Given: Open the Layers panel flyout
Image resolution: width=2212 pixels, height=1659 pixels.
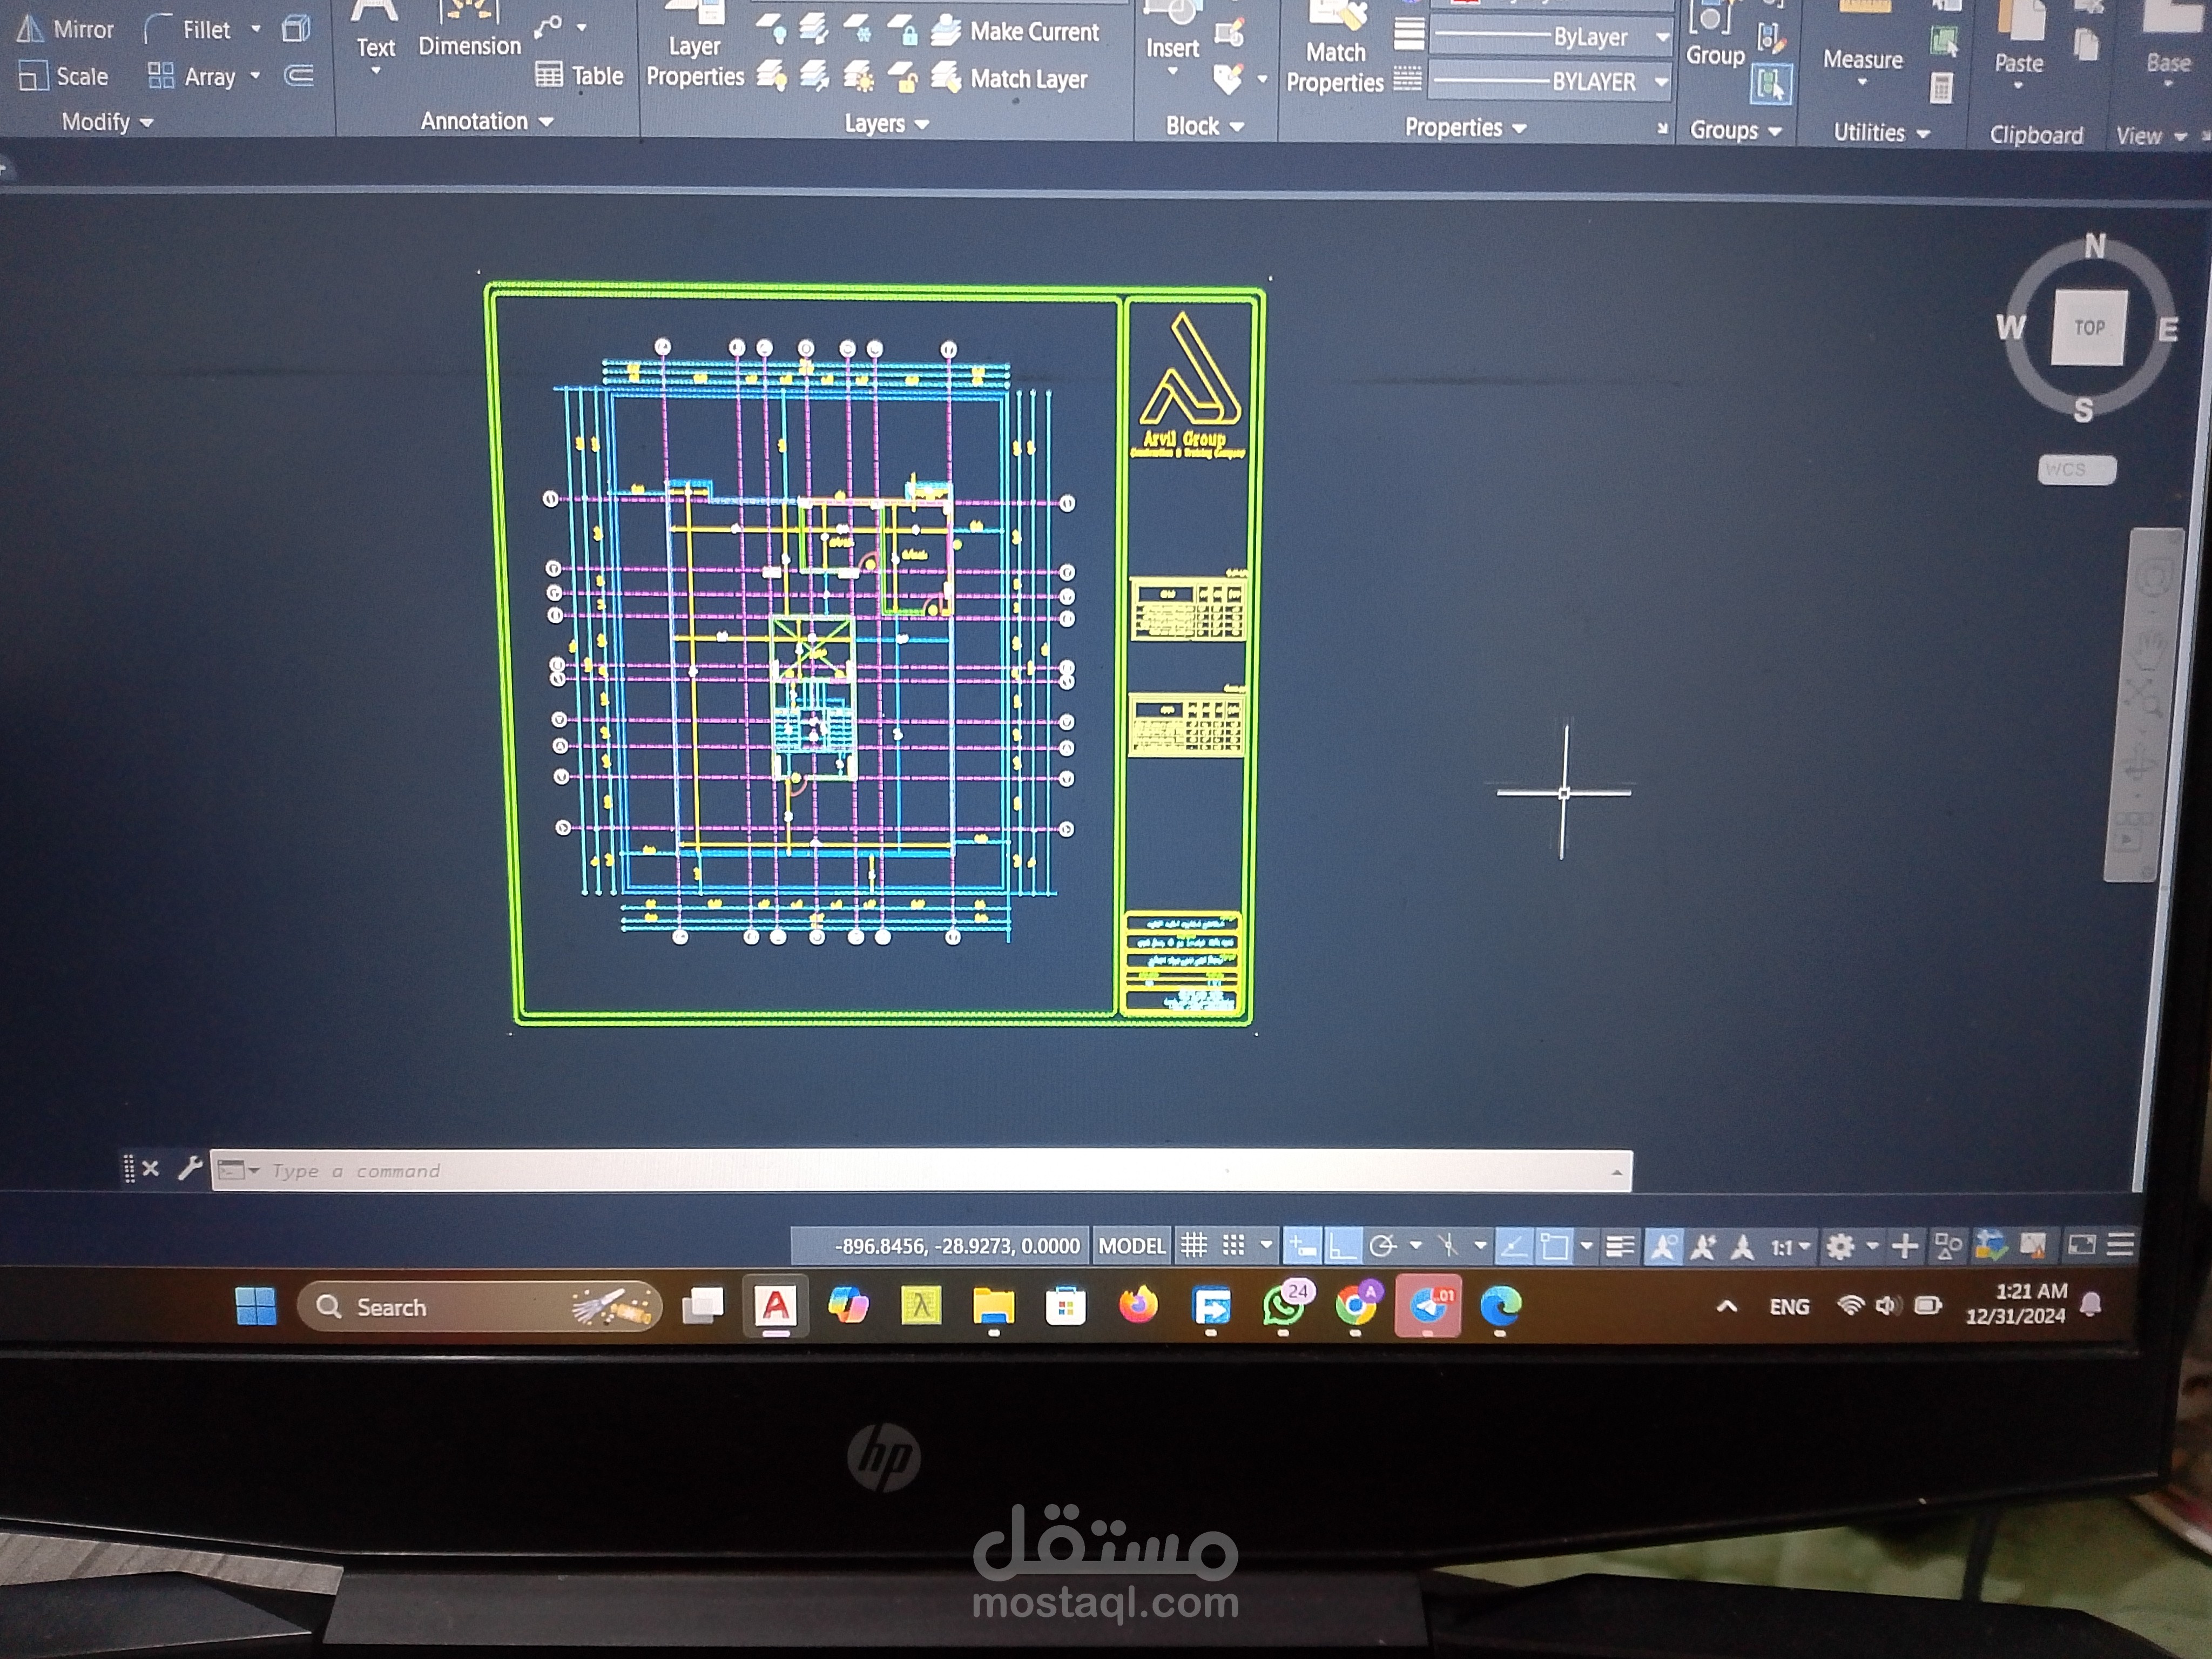Looking at the screenshot, I should (x=886, y=124).
